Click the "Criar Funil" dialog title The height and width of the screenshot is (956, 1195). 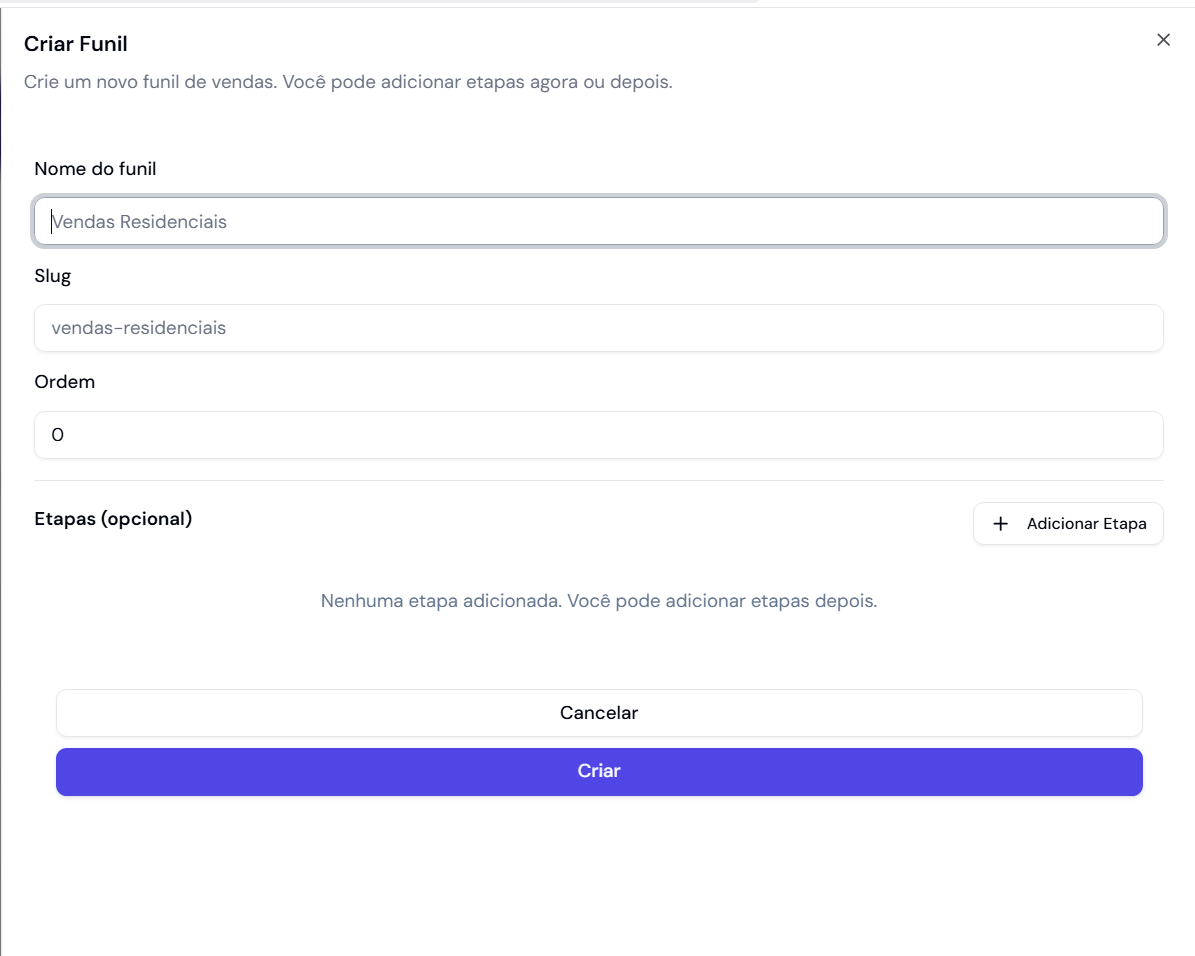click(x=76, y=44)
